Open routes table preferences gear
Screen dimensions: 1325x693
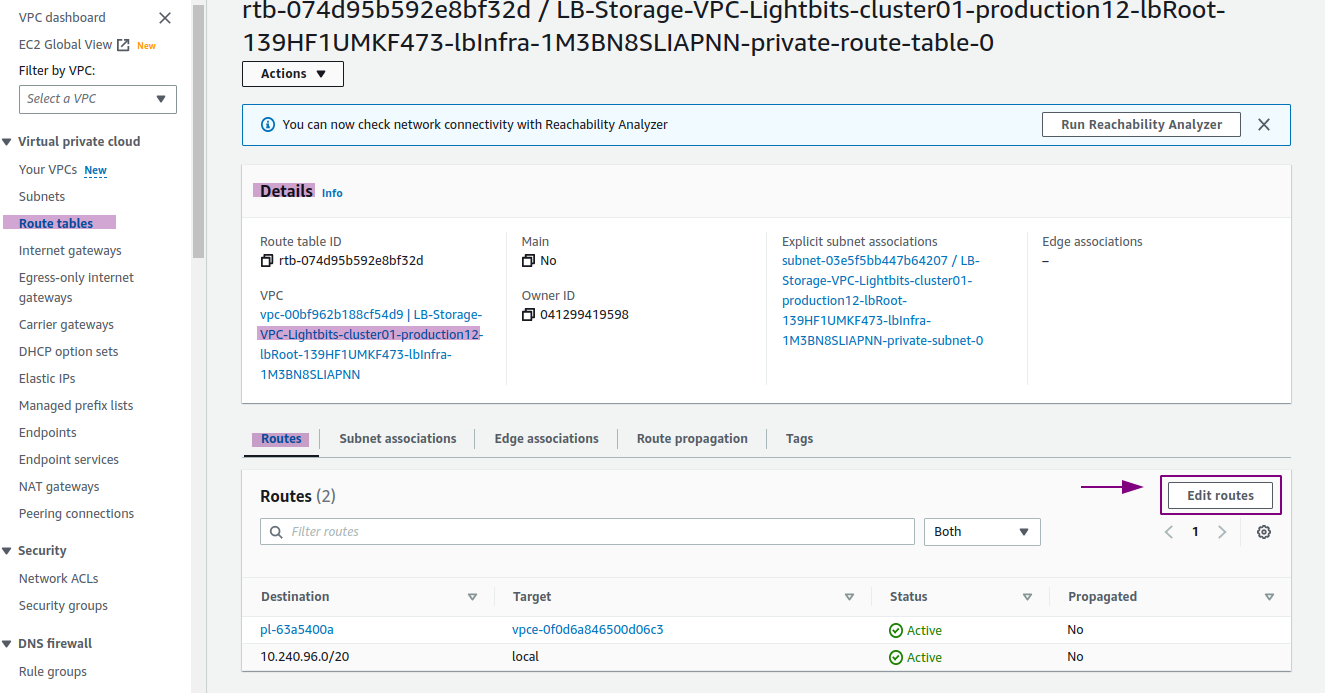tap(1264, 532)
